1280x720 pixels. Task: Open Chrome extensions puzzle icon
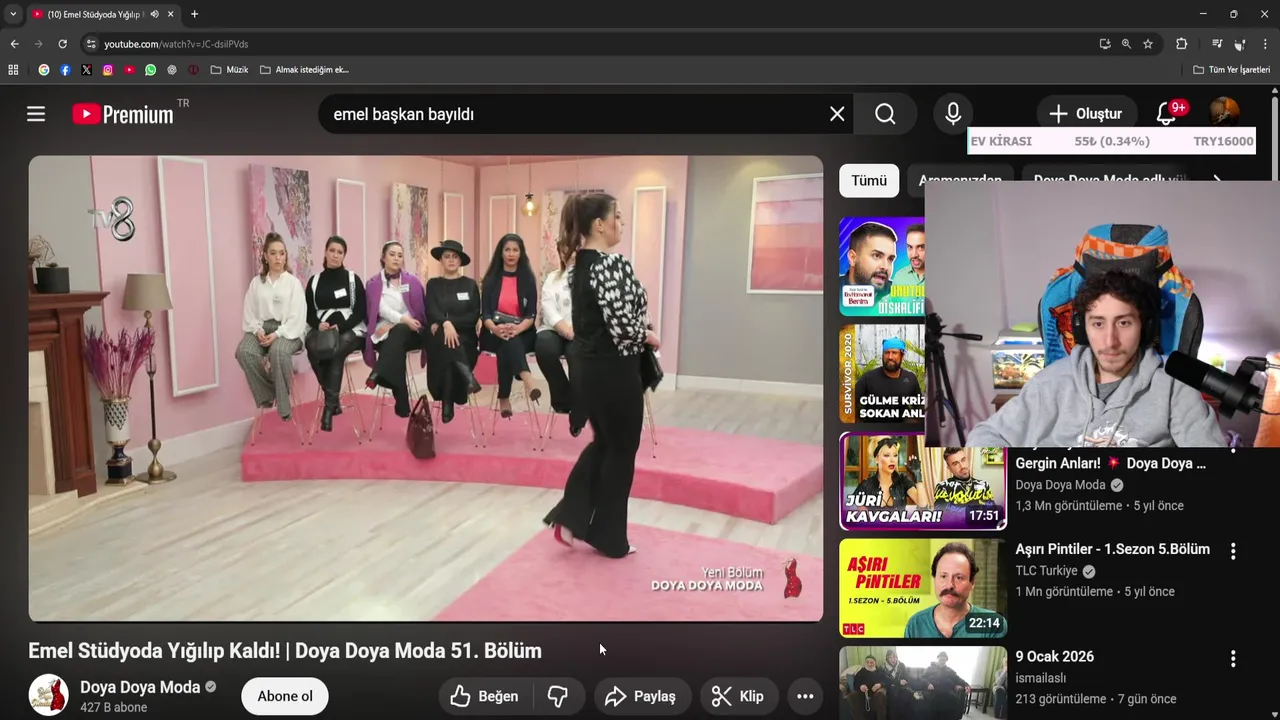(x=1181, y=44)
